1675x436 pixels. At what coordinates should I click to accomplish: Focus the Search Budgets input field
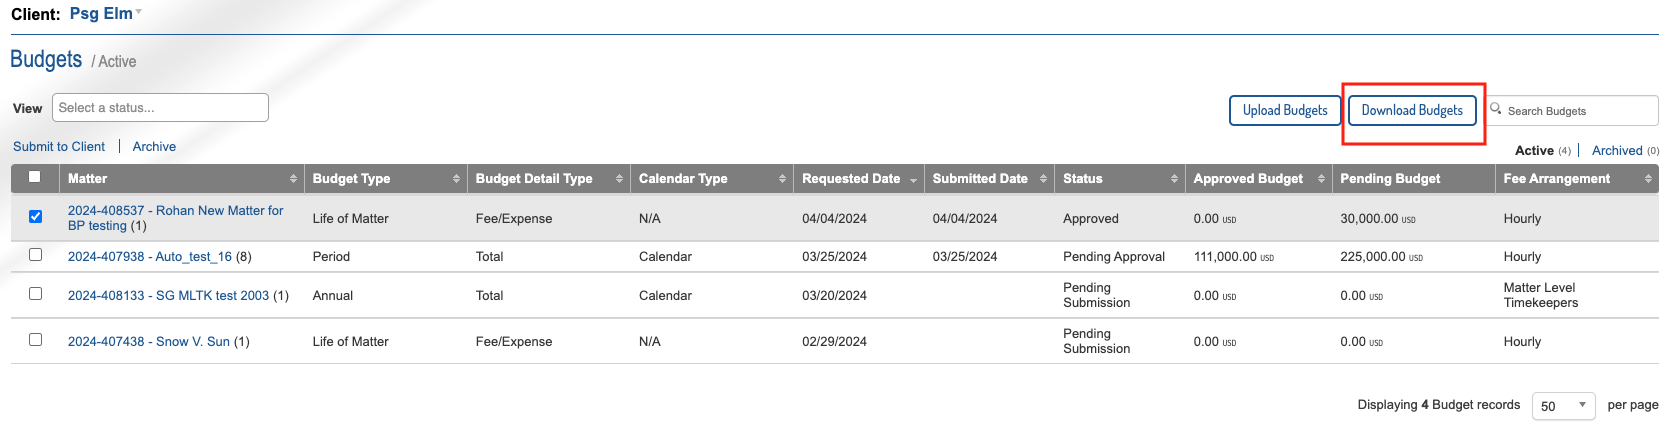click(x=1573, y=111)
